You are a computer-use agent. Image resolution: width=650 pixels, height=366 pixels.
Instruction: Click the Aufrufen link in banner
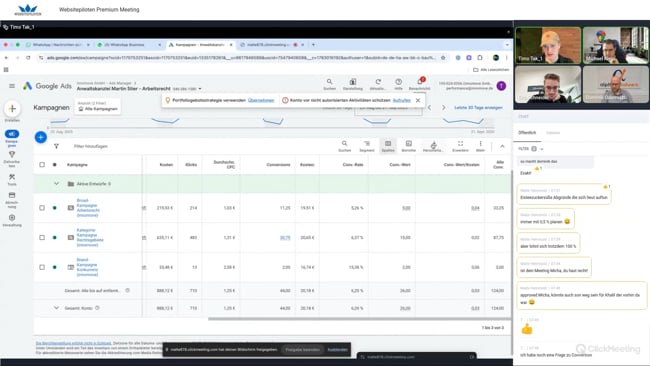[x=402, y=100]
